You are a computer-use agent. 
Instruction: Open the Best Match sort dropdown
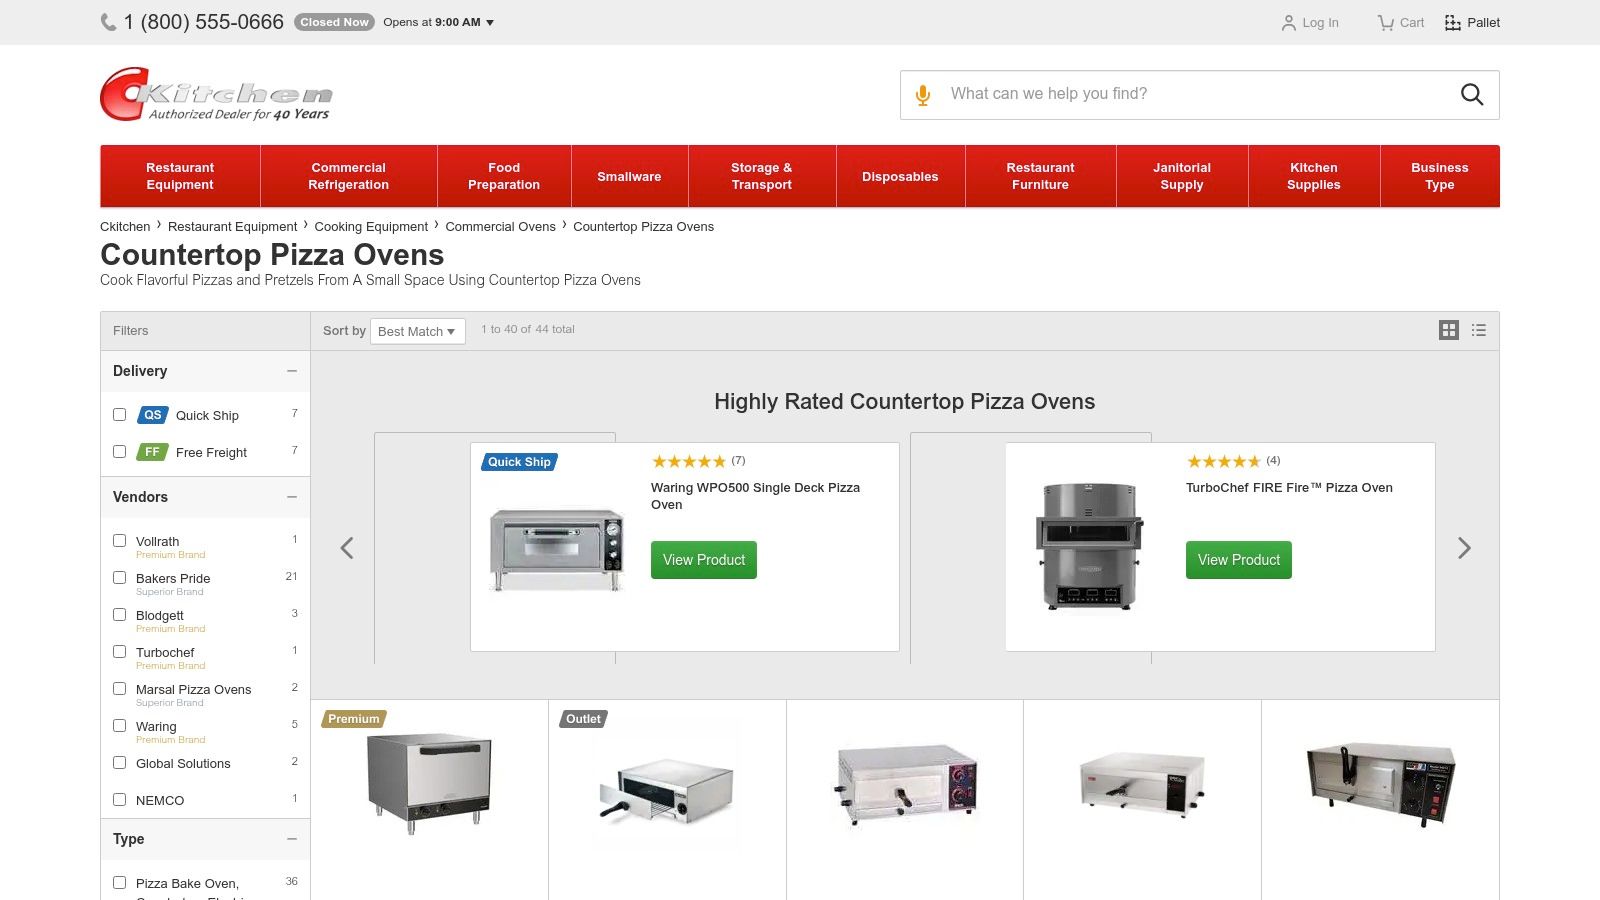point(417,331)
